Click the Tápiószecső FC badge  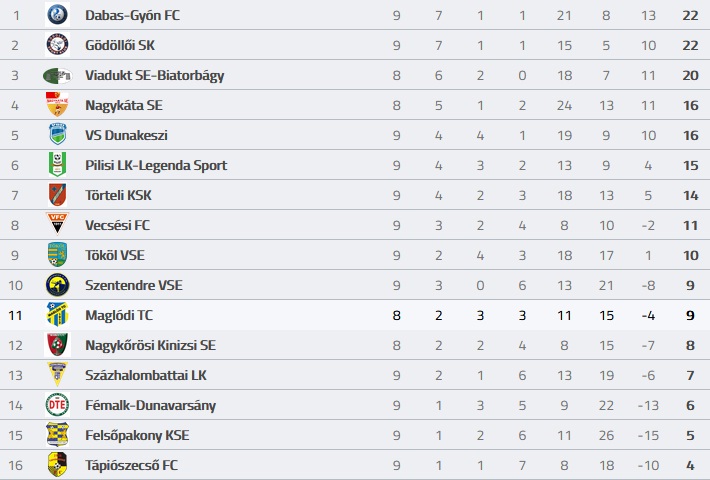(x=58, y=465)
